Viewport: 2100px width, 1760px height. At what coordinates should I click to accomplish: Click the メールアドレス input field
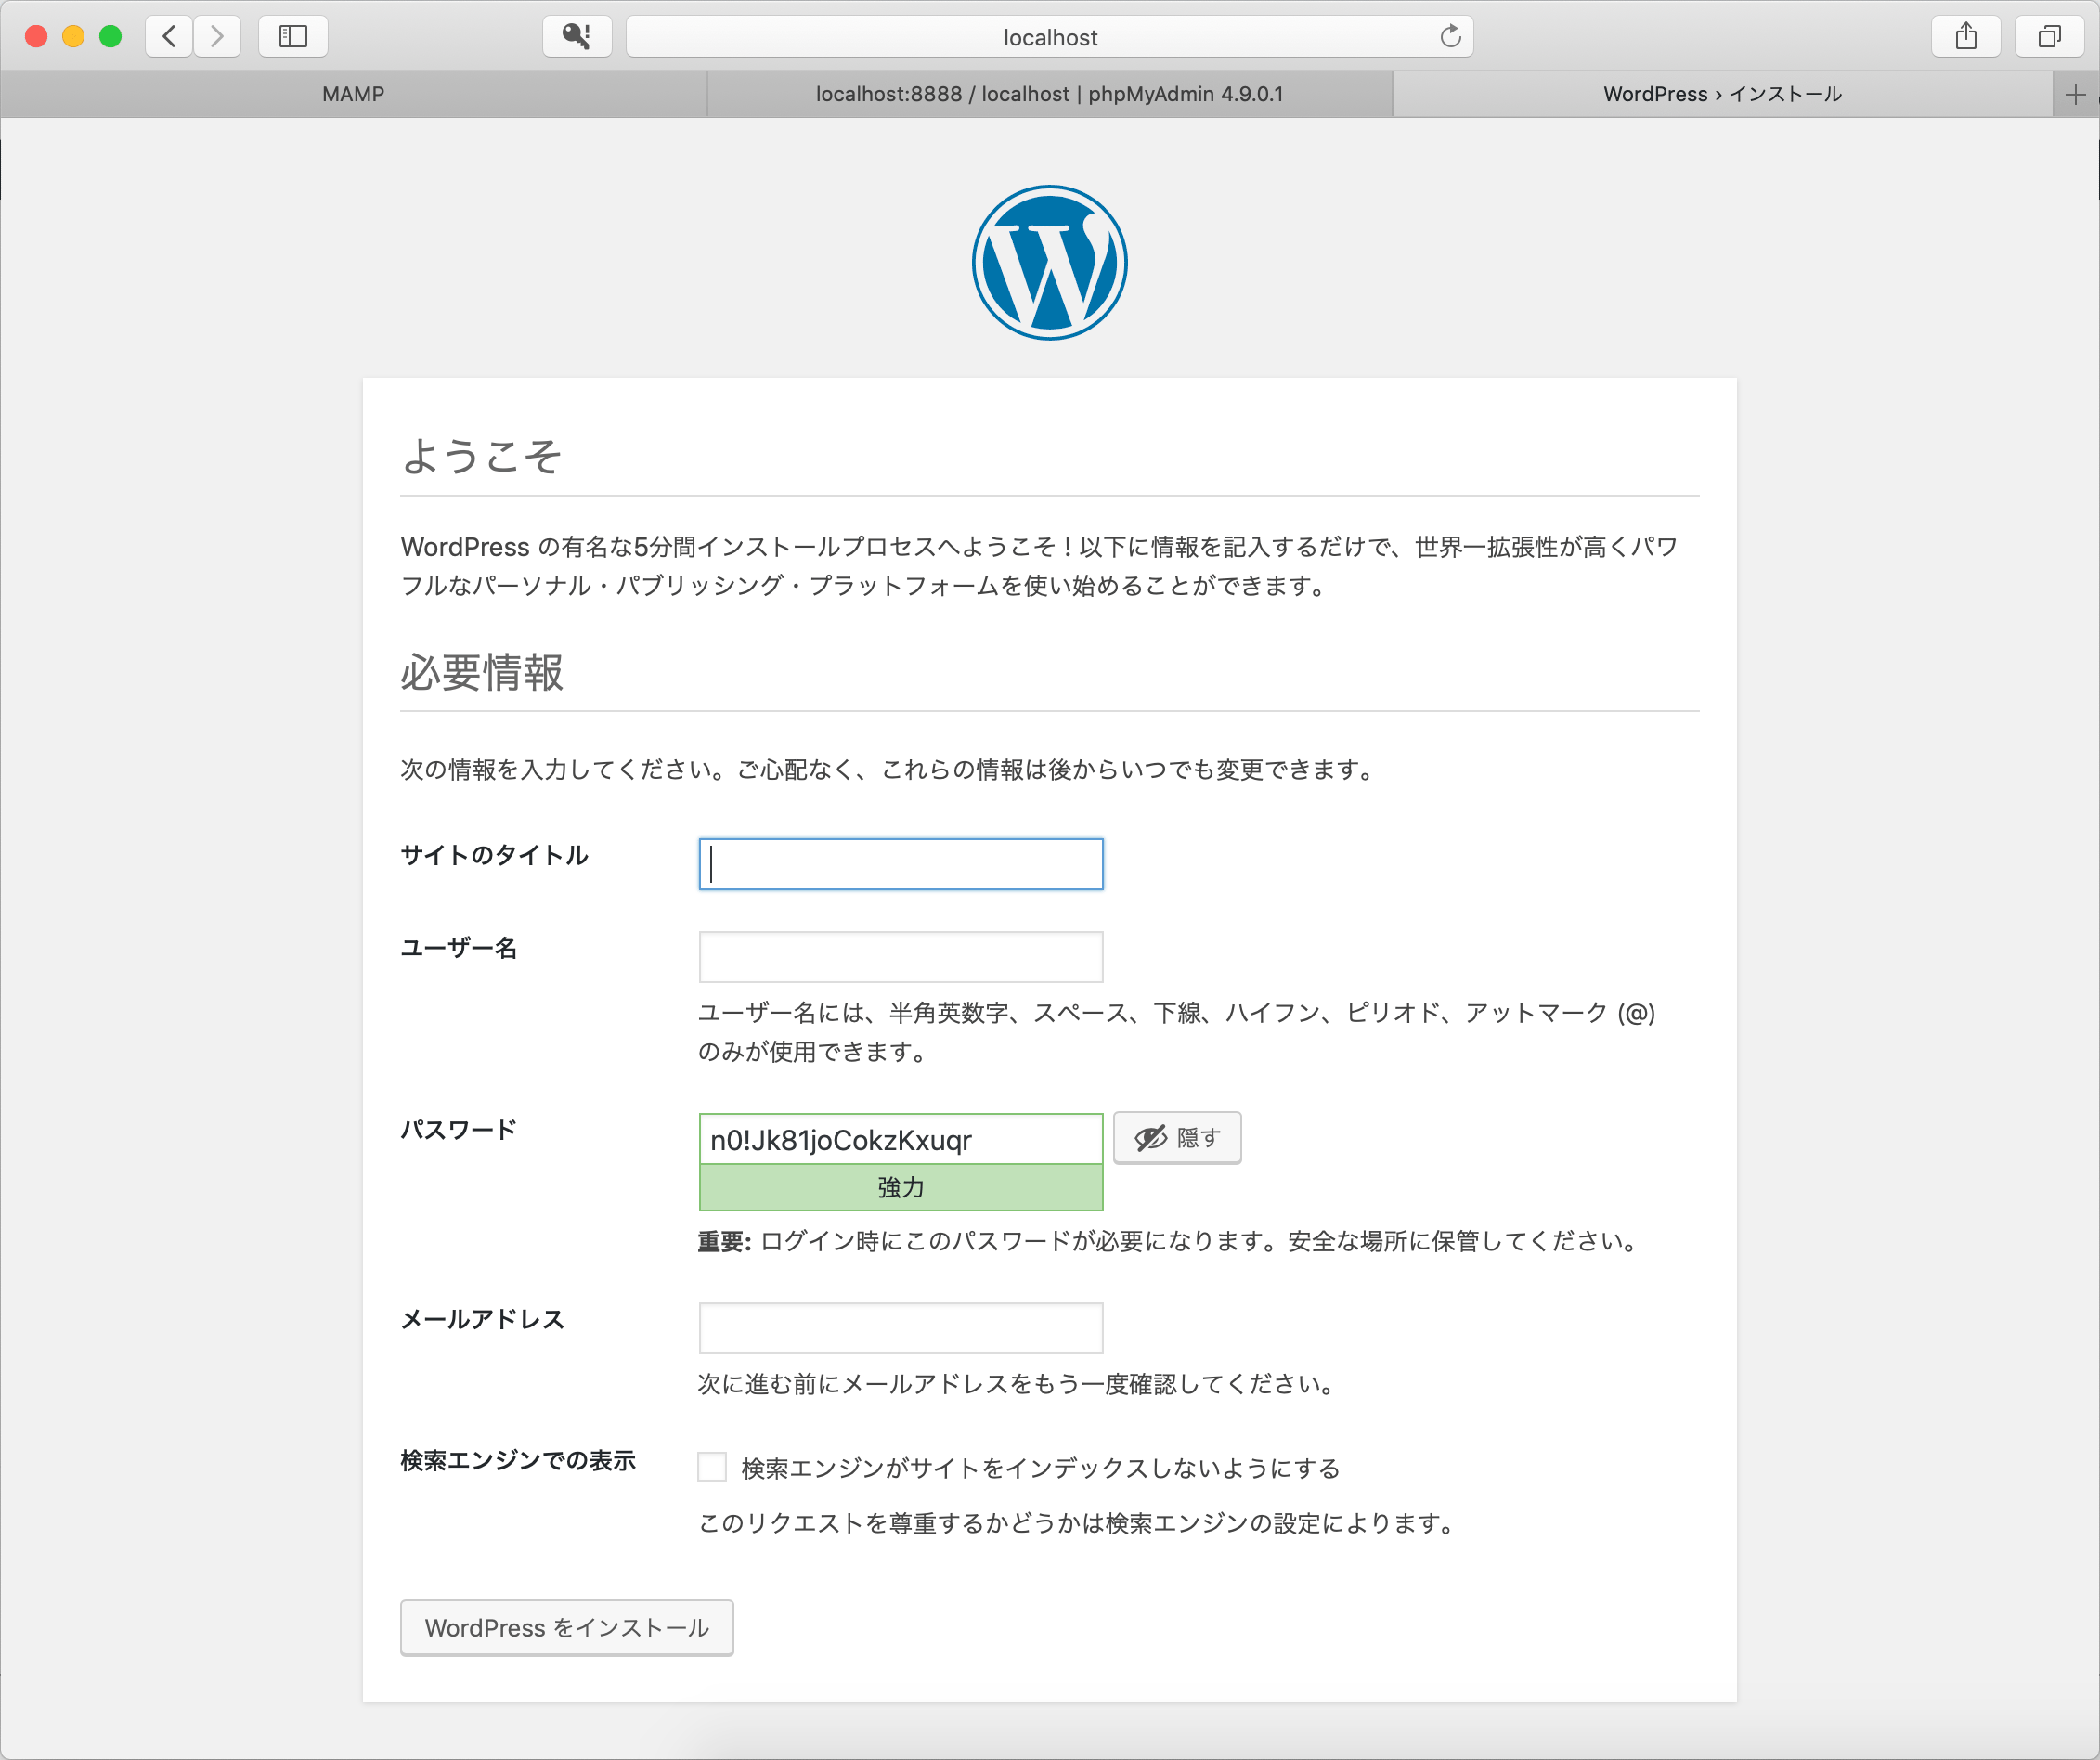[x=901, y=1328]
